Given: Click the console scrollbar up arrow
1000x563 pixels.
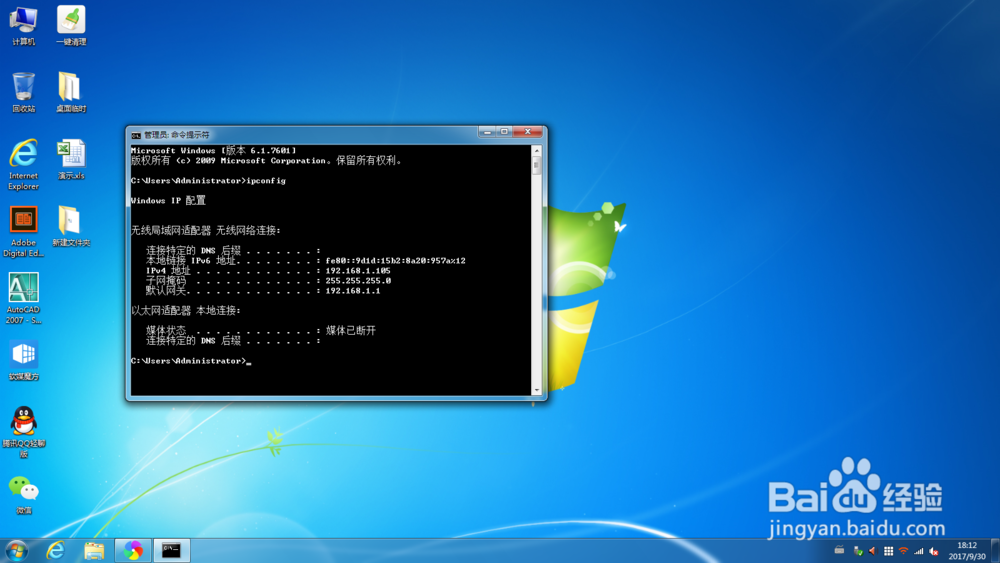Looking at the screenshot, I should coord(536,151).
